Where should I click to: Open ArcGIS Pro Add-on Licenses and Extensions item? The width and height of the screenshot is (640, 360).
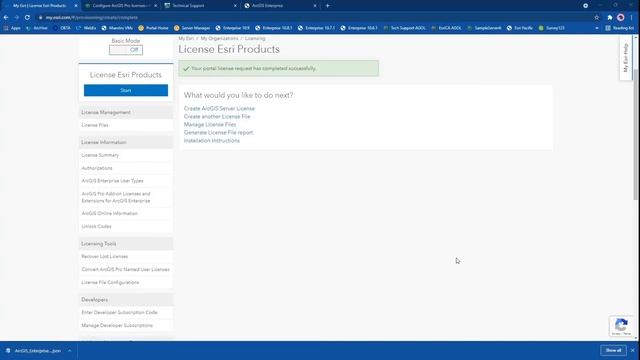pyautogui.click(x=116, y=197)
